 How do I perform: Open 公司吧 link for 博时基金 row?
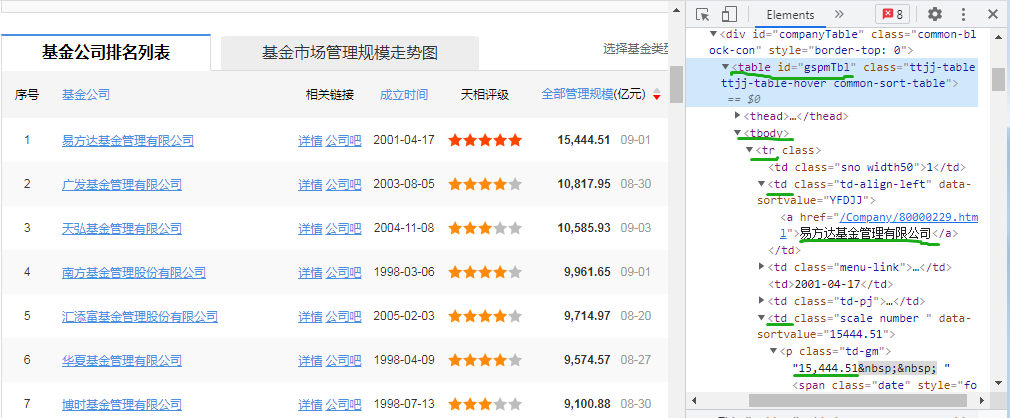coord(343,405)
